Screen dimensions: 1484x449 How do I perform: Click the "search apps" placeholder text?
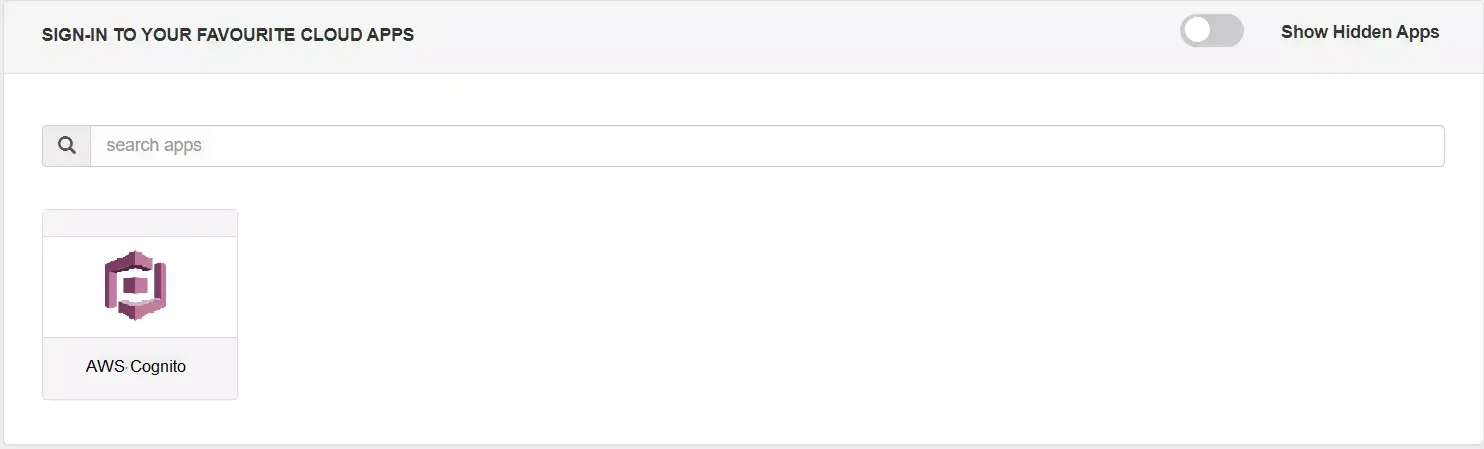(x=154, y=146)
